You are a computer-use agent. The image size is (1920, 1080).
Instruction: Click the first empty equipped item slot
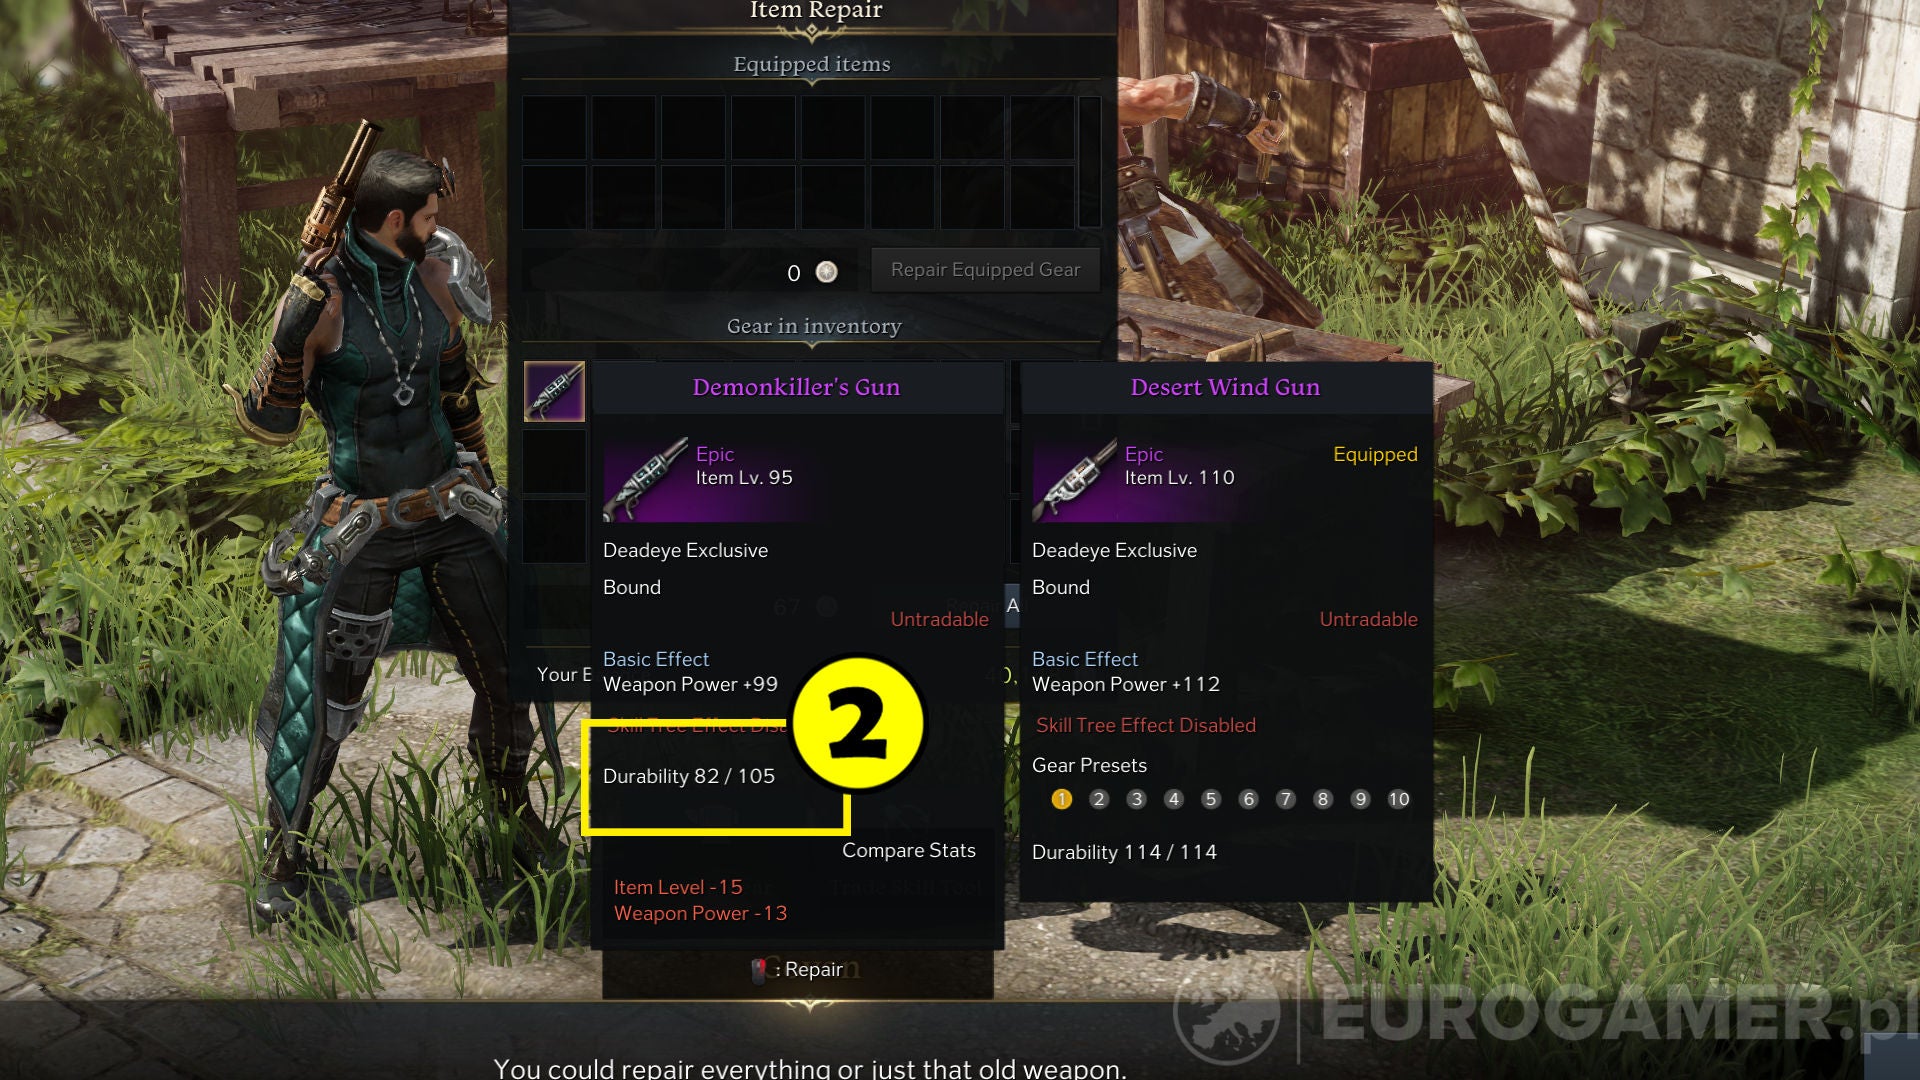[x=554, y=127]
